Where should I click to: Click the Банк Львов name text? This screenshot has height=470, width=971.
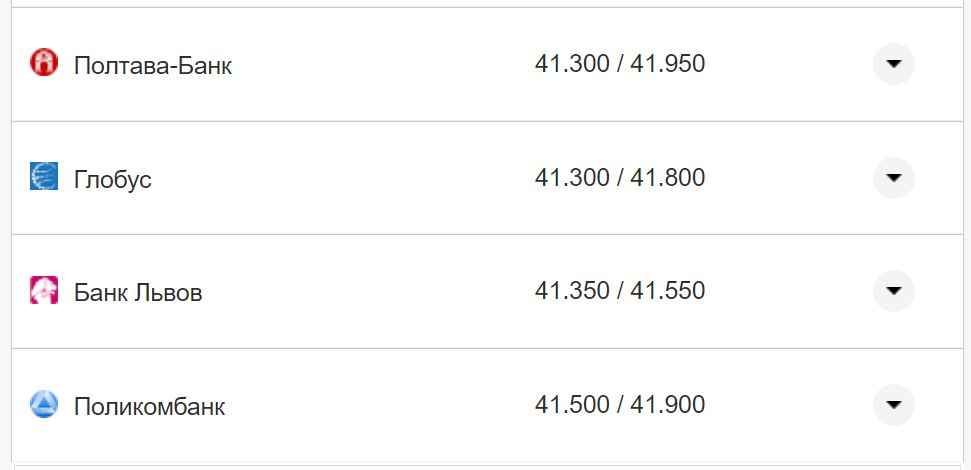(x=138, y=293)
